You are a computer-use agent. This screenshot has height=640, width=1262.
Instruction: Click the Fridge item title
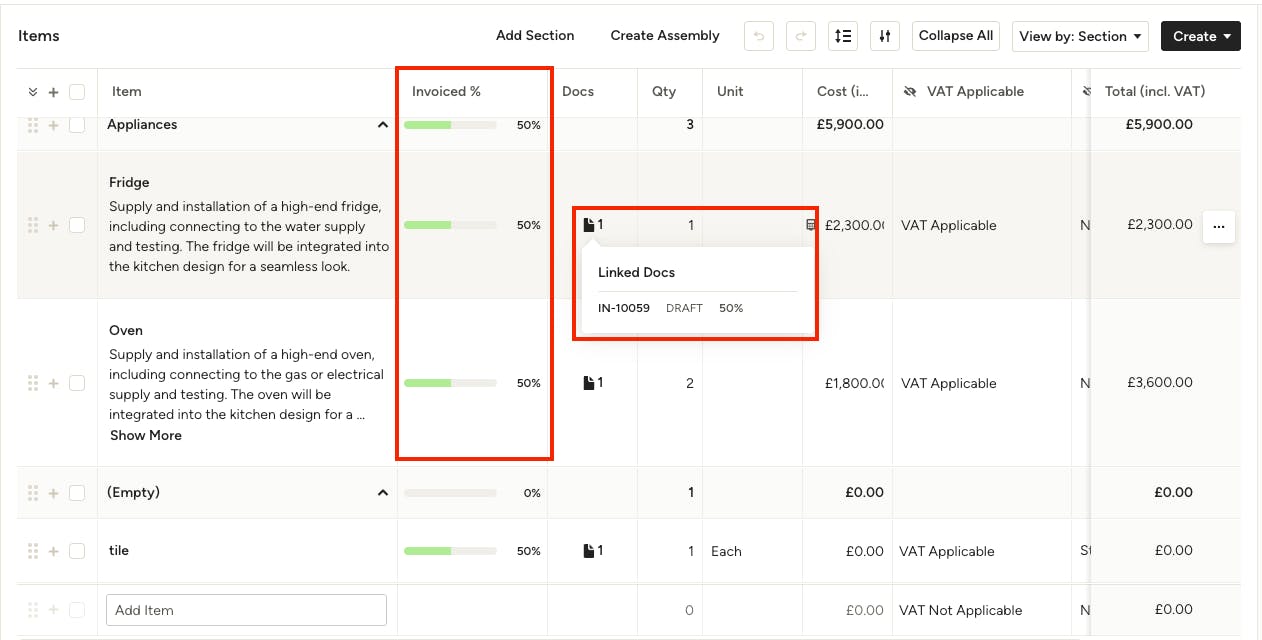pyautogui.click(x=129, y=182)
